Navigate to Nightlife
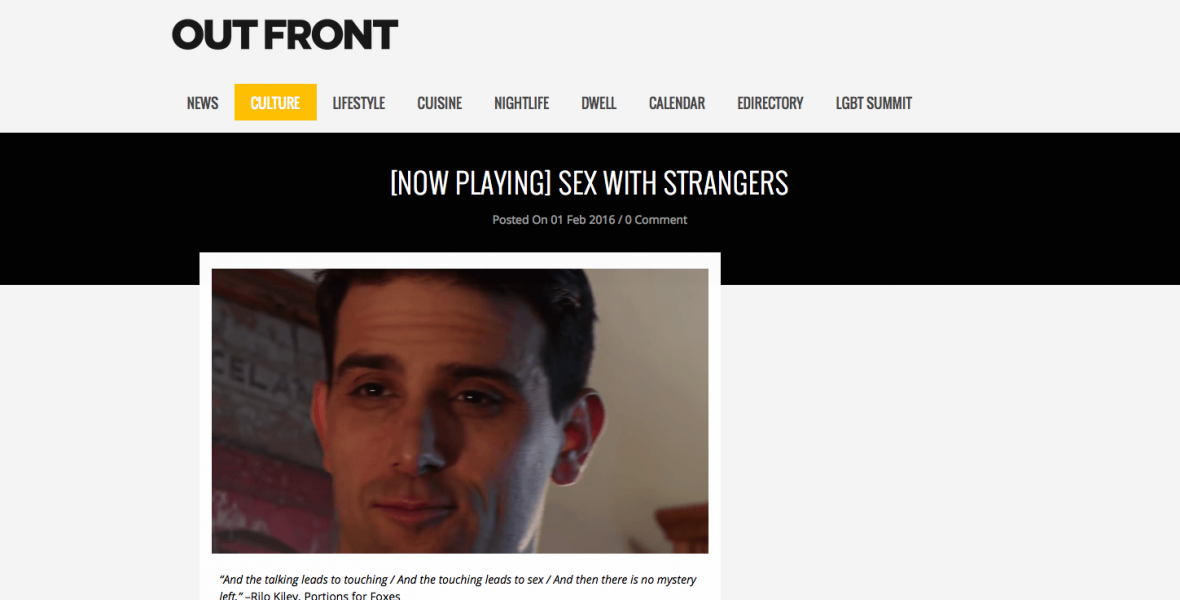The image size is (1180, 600). (x=522, y=103)
